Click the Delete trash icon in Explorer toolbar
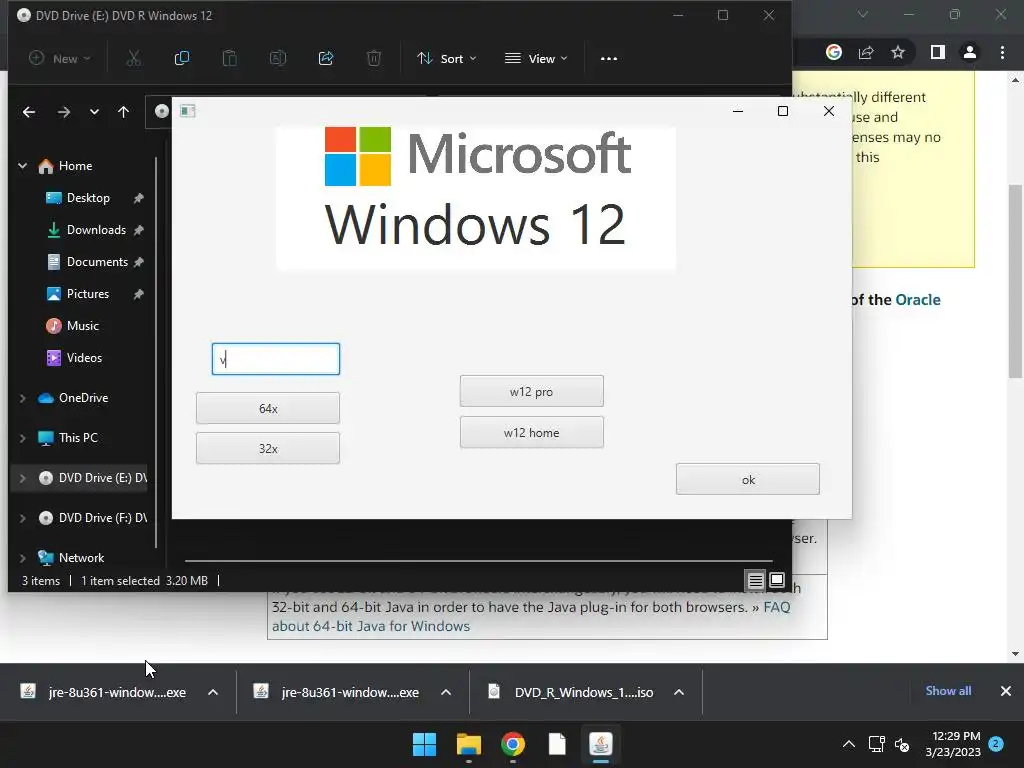Image resolution: width=1024 pixels, height=768 pixels. (x=374, y=58)
